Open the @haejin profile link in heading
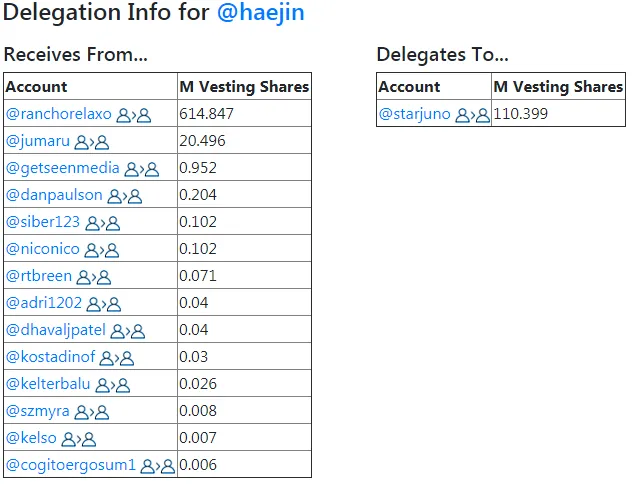 click(x=260, y=12)
